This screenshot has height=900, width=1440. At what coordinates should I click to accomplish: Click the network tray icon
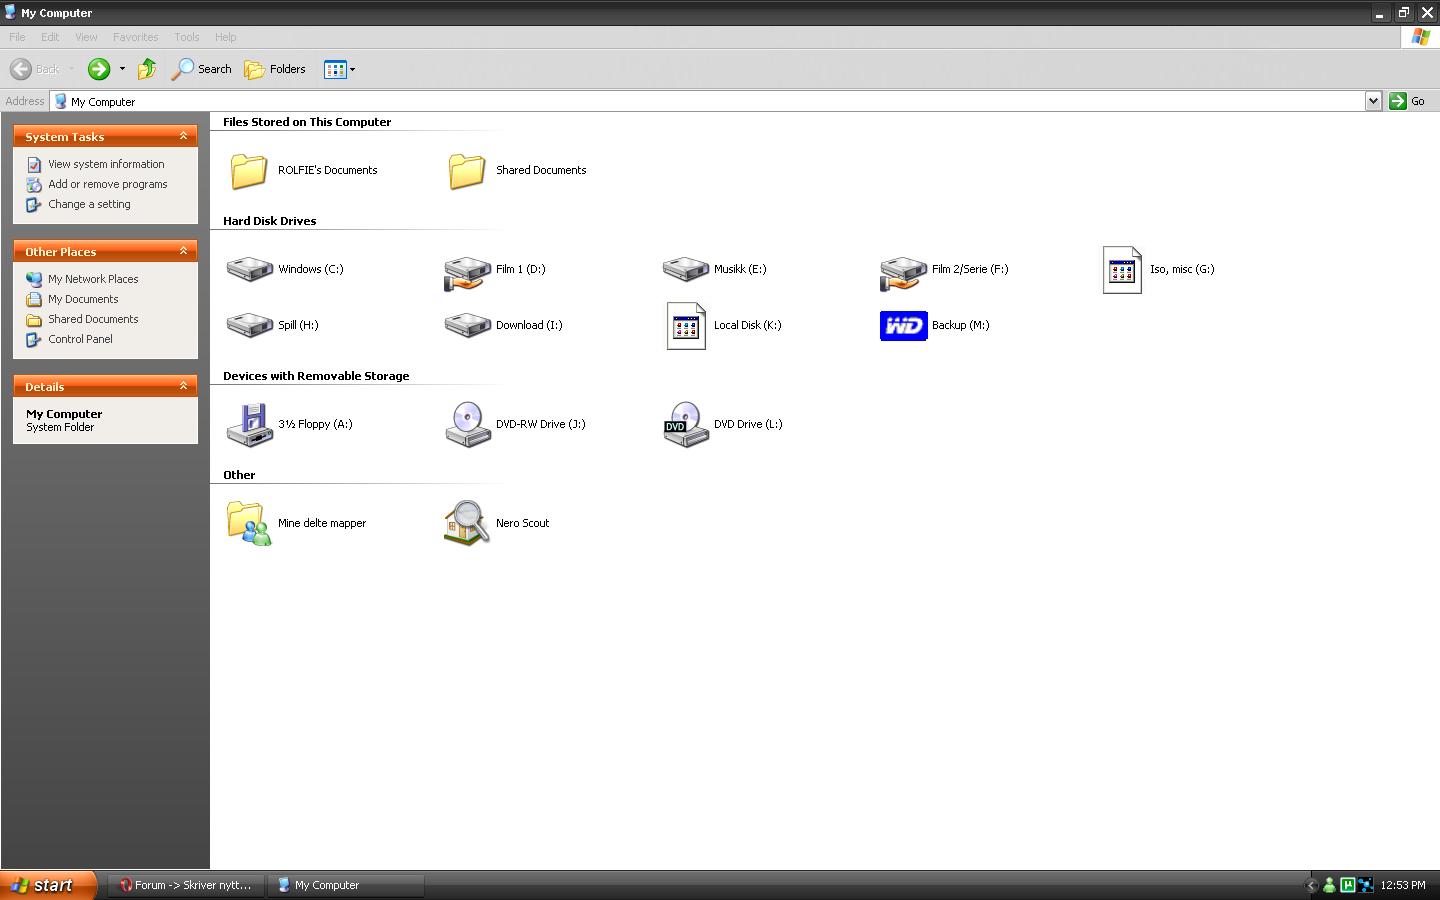(x=1365, y=885)
